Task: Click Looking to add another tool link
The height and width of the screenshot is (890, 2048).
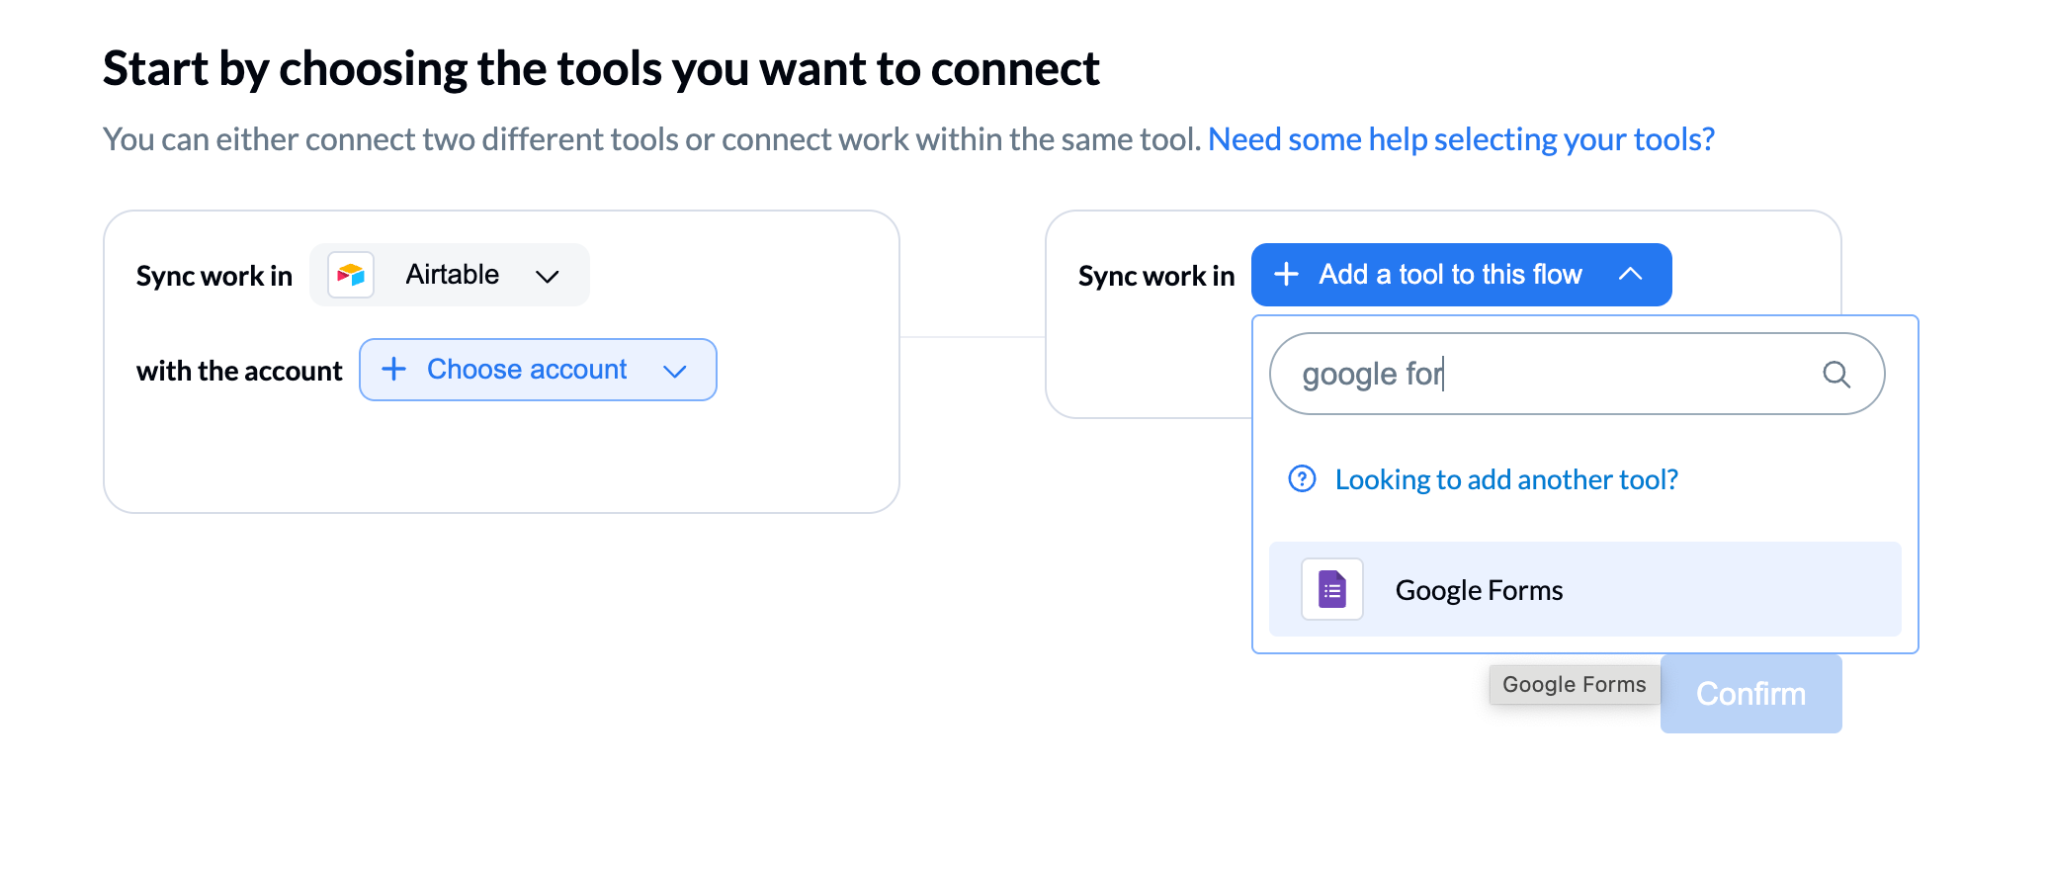Action: pyautogui.click(x=1506, y=479)
